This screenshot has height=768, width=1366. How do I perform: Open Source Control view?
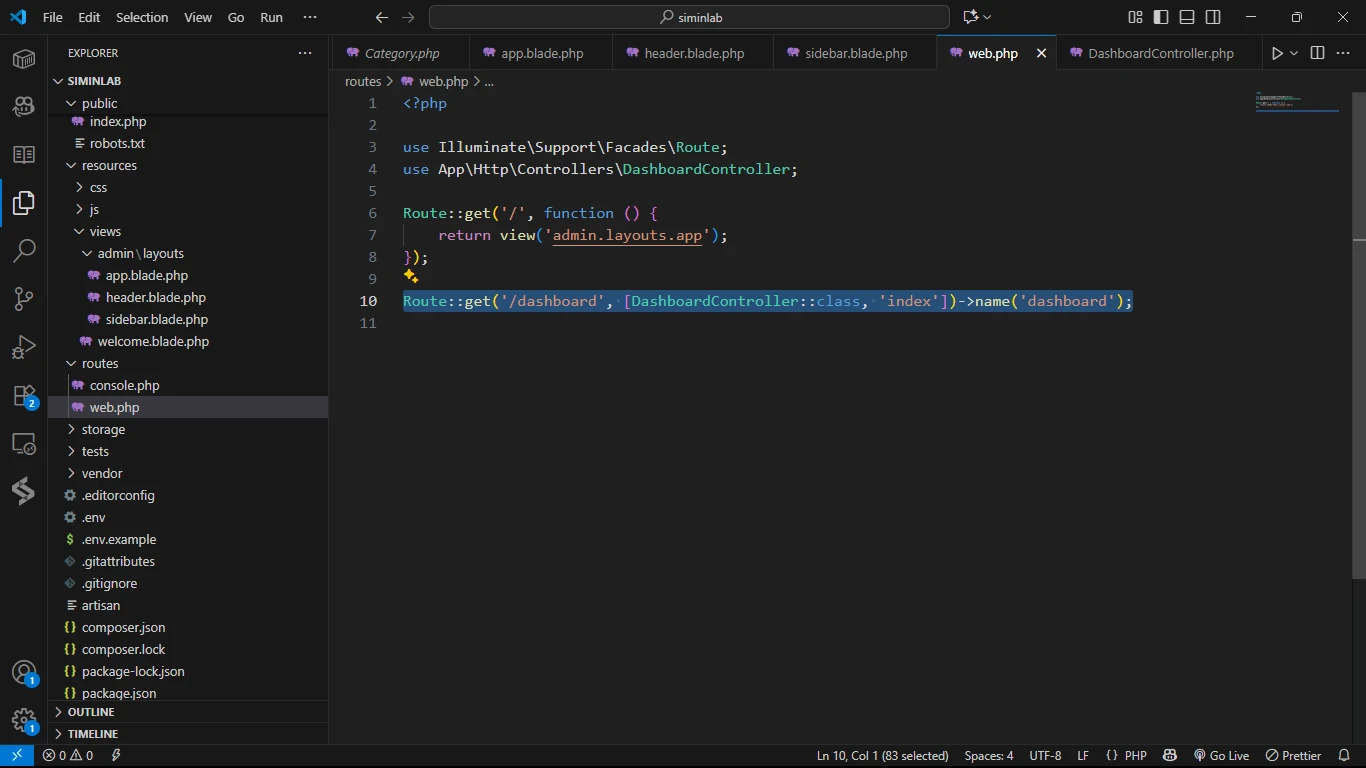click(24, 299)
